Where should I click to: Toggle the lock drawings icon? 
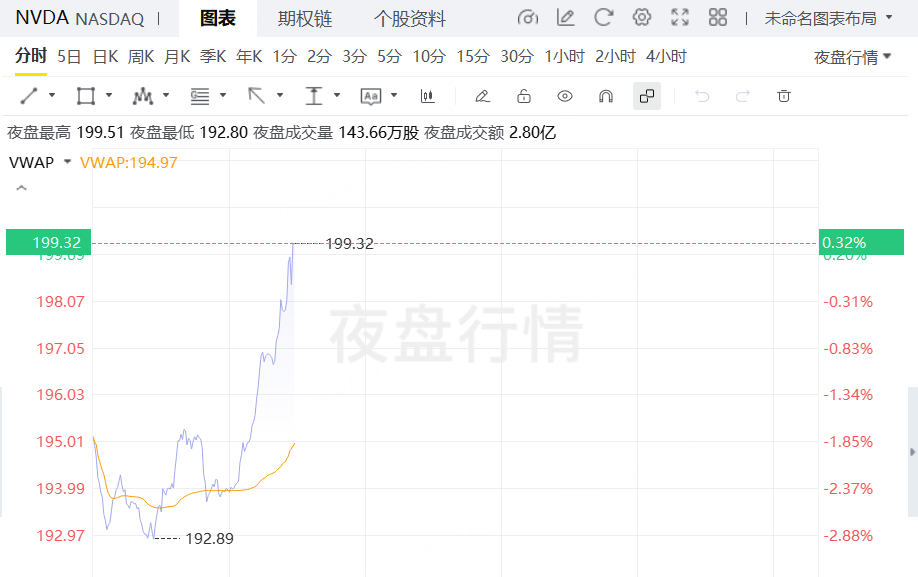tap(523, 96)
